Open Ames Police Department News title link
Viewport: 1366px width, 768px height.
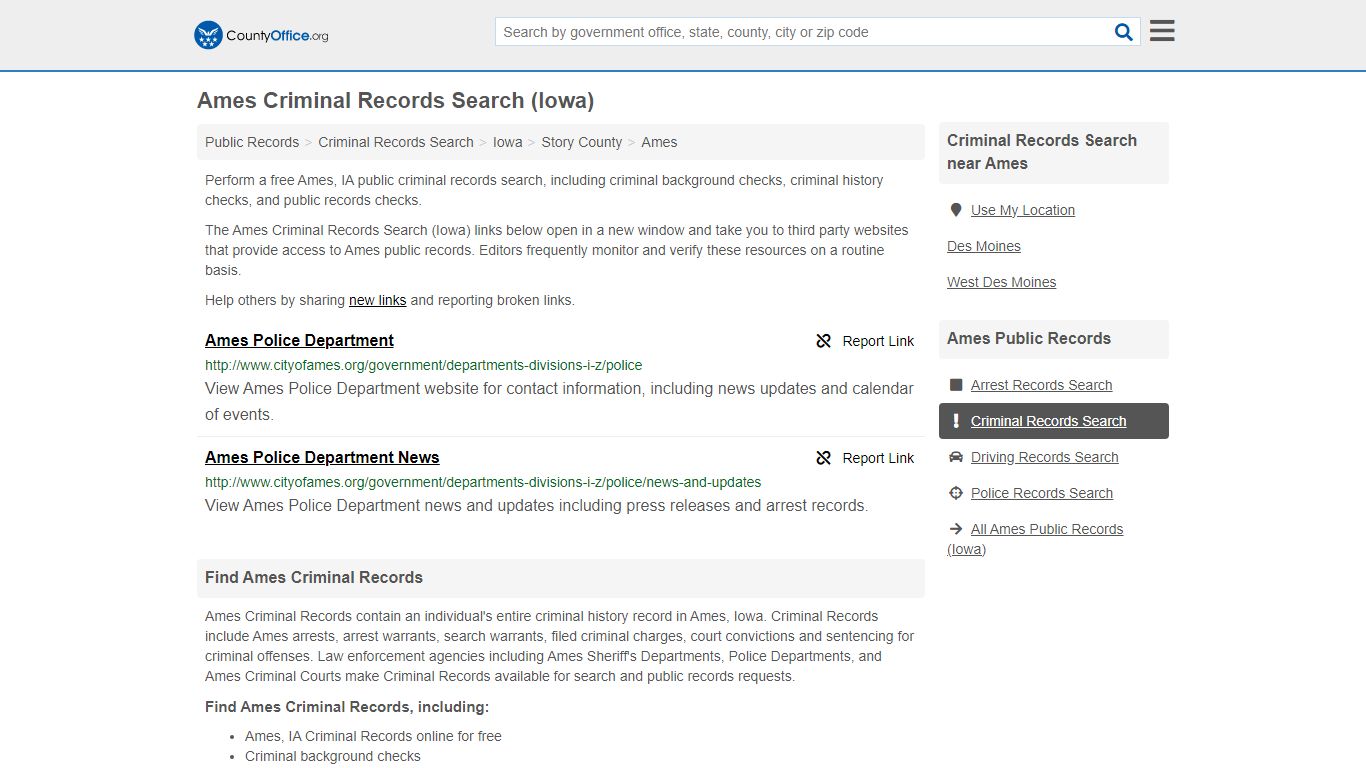click(322, 457)
